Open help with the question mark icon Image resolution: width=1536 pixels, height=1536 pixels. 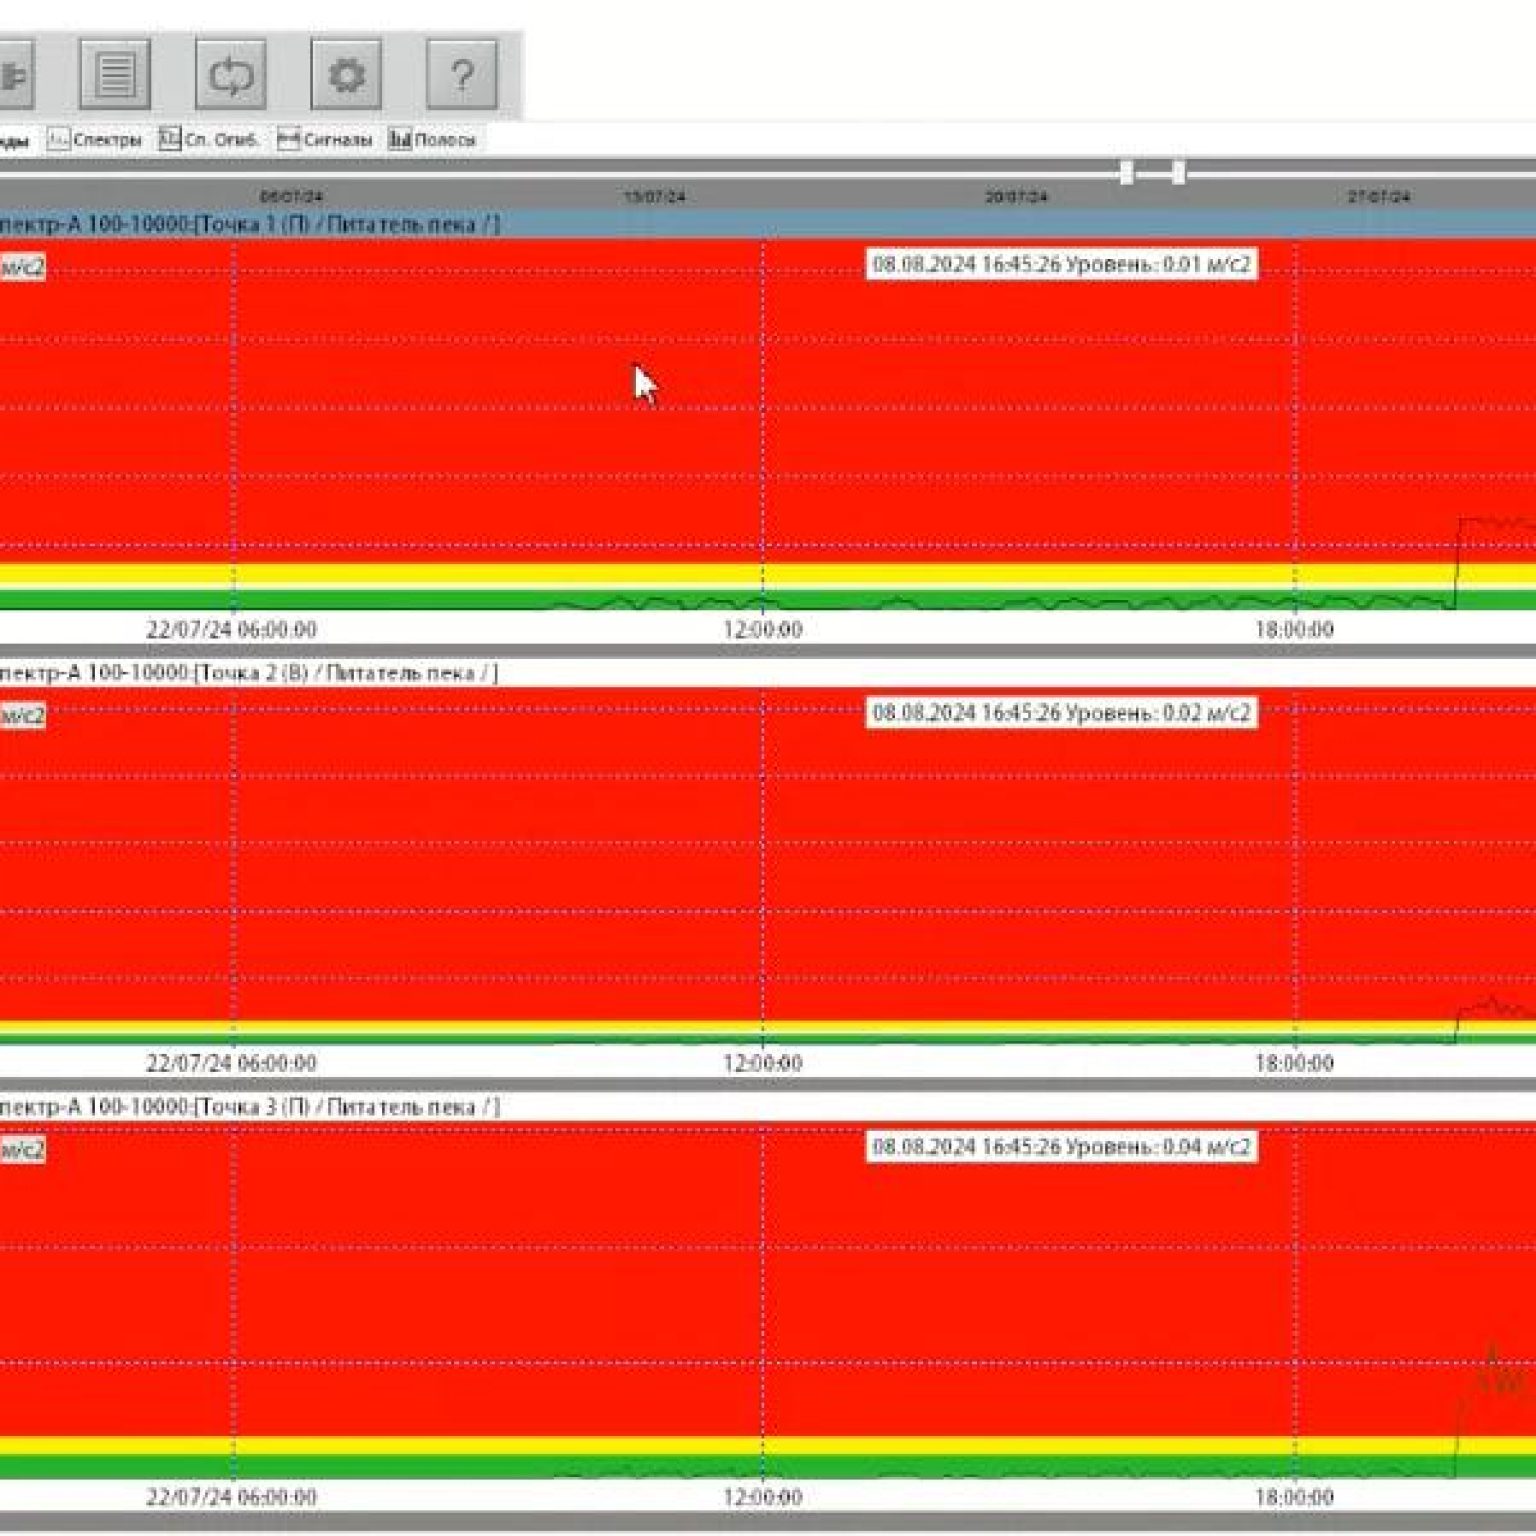coord(461,74)
